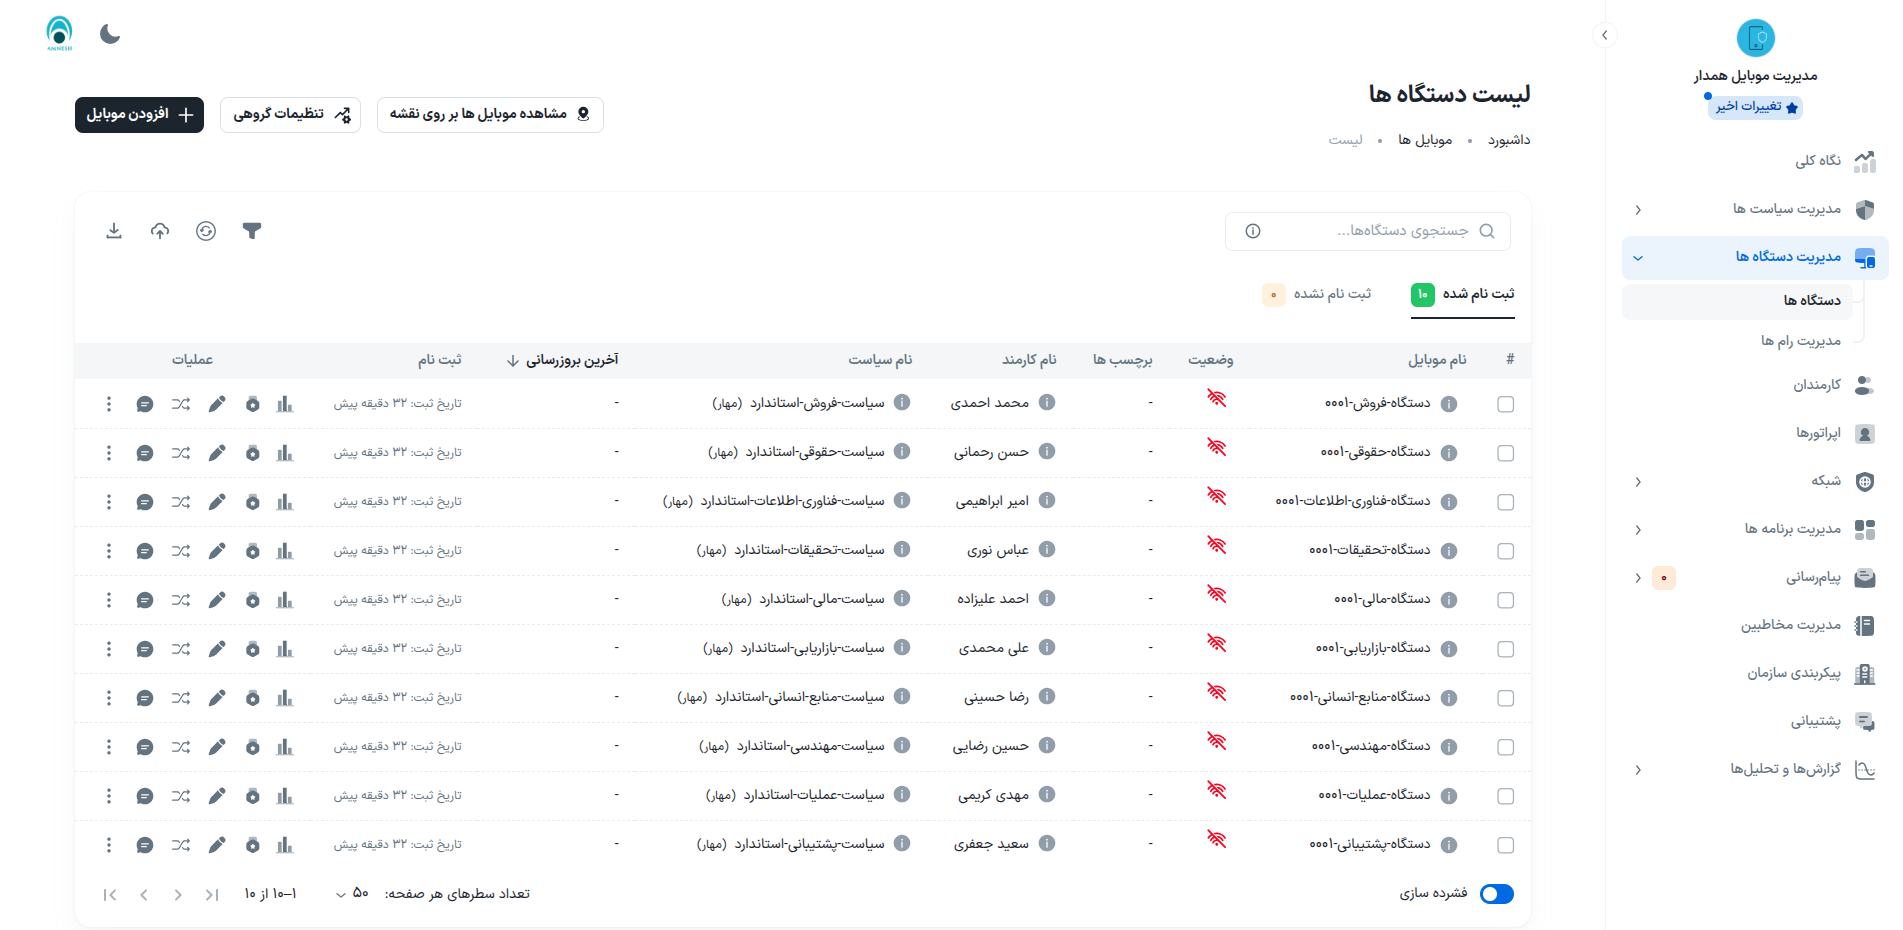Click the افزودن موبایل button
Screen dimensions: 1903x930
coord(139,115)
